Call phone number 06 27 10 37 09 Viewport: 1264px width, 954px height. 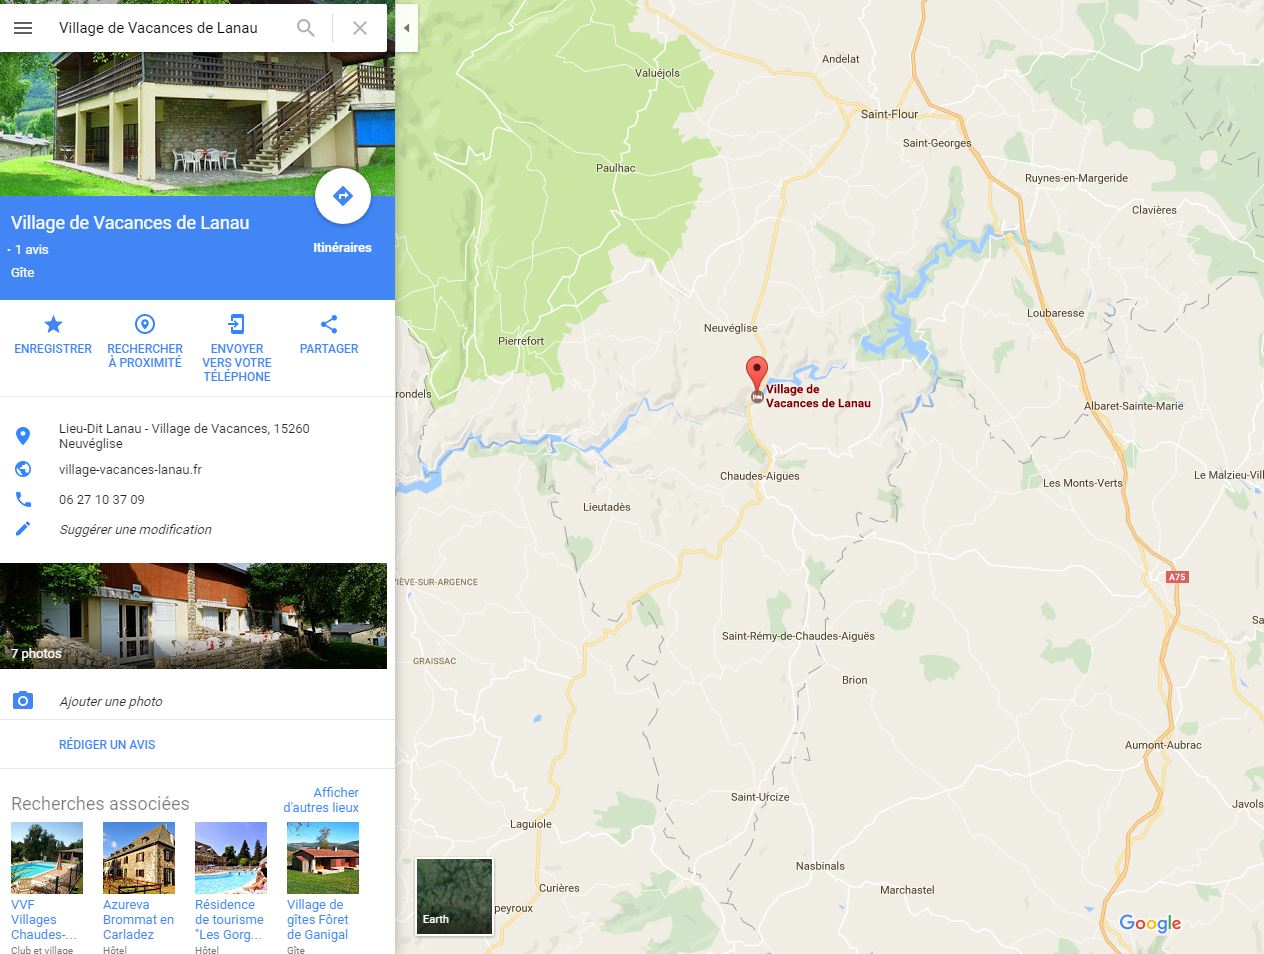[x=101, y=499]
